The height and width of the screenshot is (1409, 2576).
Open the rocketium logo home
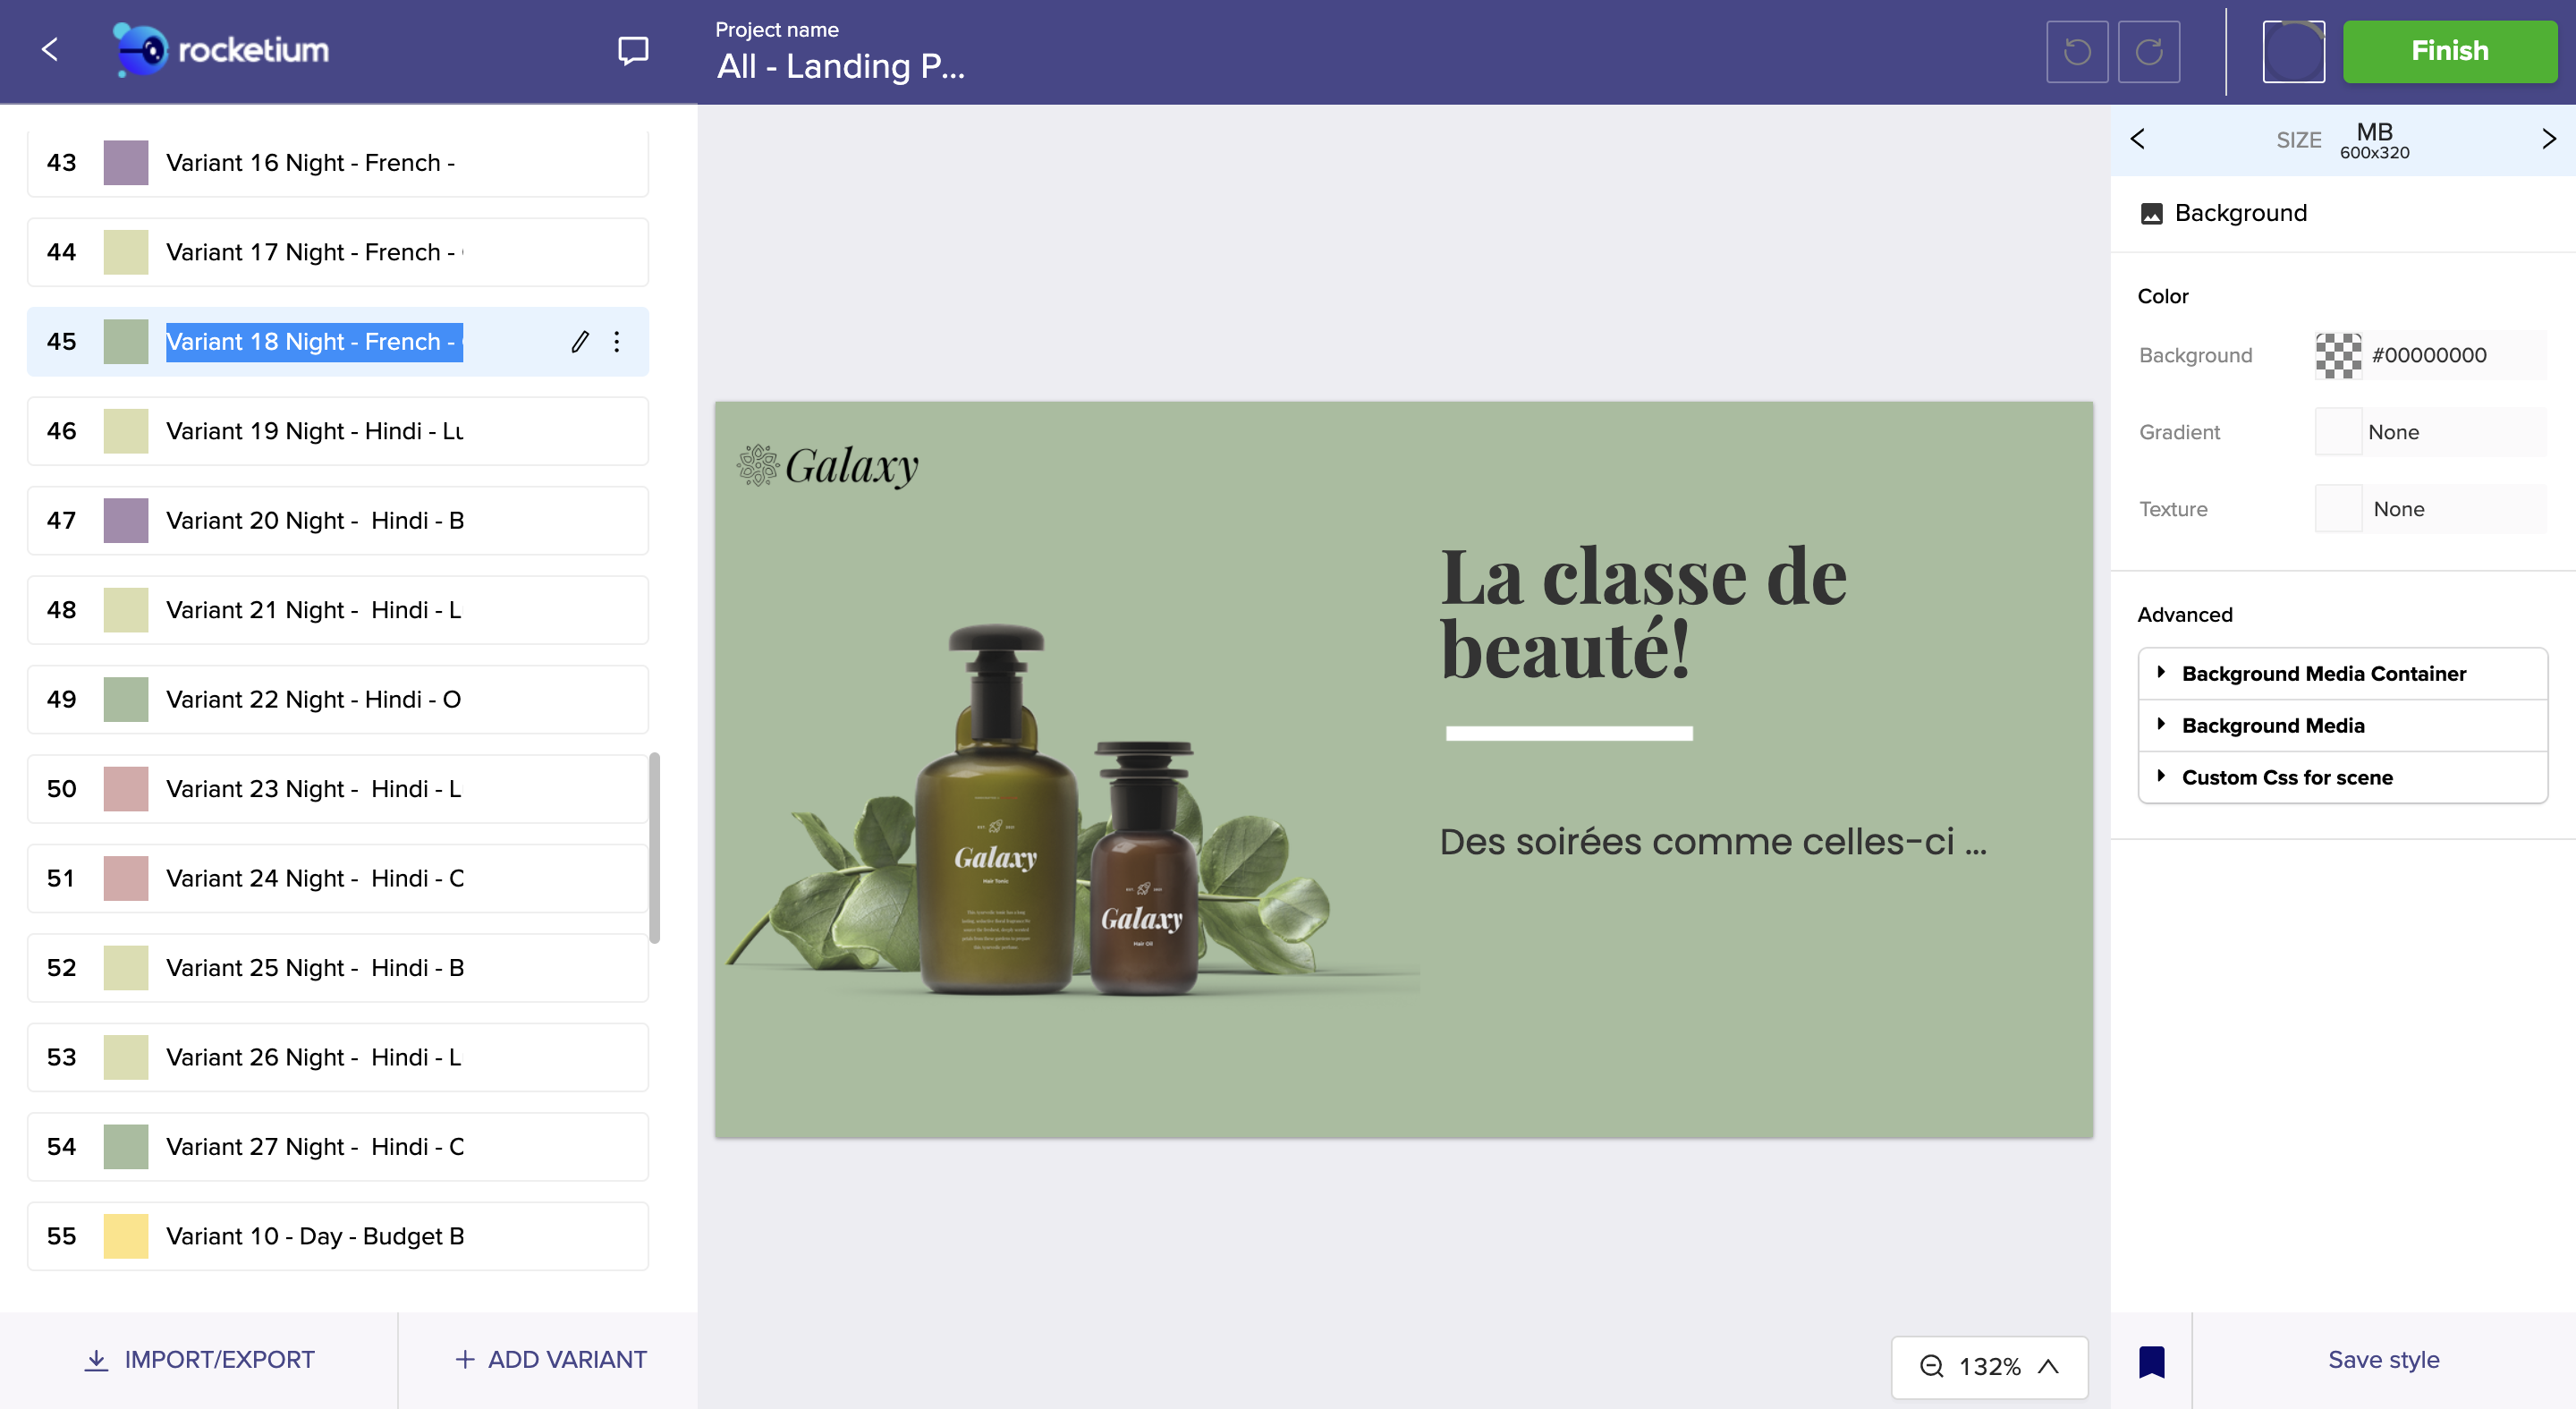[x=220, y=49]
